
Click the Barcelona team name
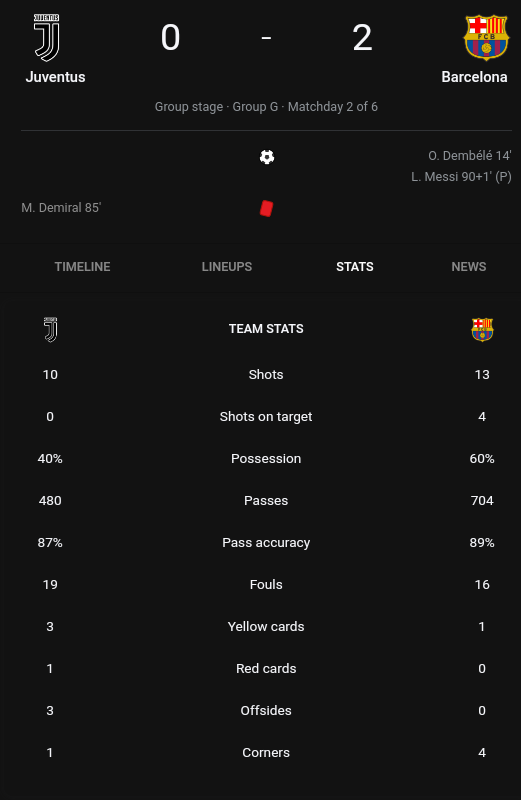click(474, 77)
